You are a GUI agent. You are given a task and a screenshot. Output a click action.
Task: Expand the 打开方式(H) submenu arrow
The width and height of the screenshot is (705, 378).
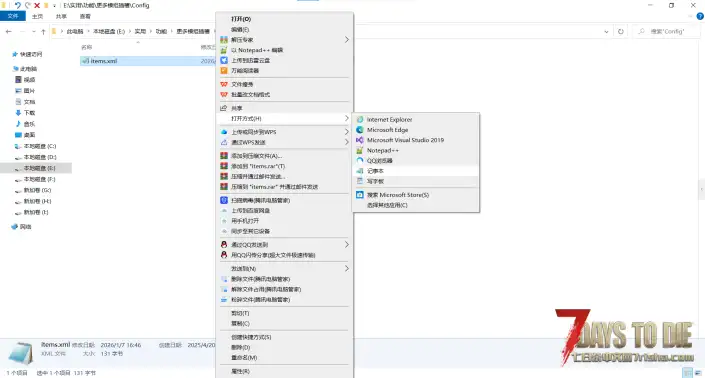point(347,119)
